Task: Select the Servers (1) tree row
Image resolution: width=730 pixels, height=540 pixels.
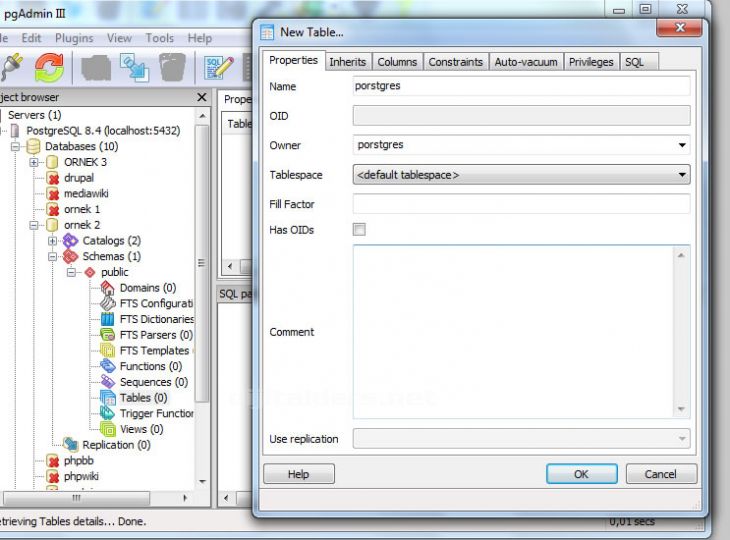Action: tap(34, 115)
